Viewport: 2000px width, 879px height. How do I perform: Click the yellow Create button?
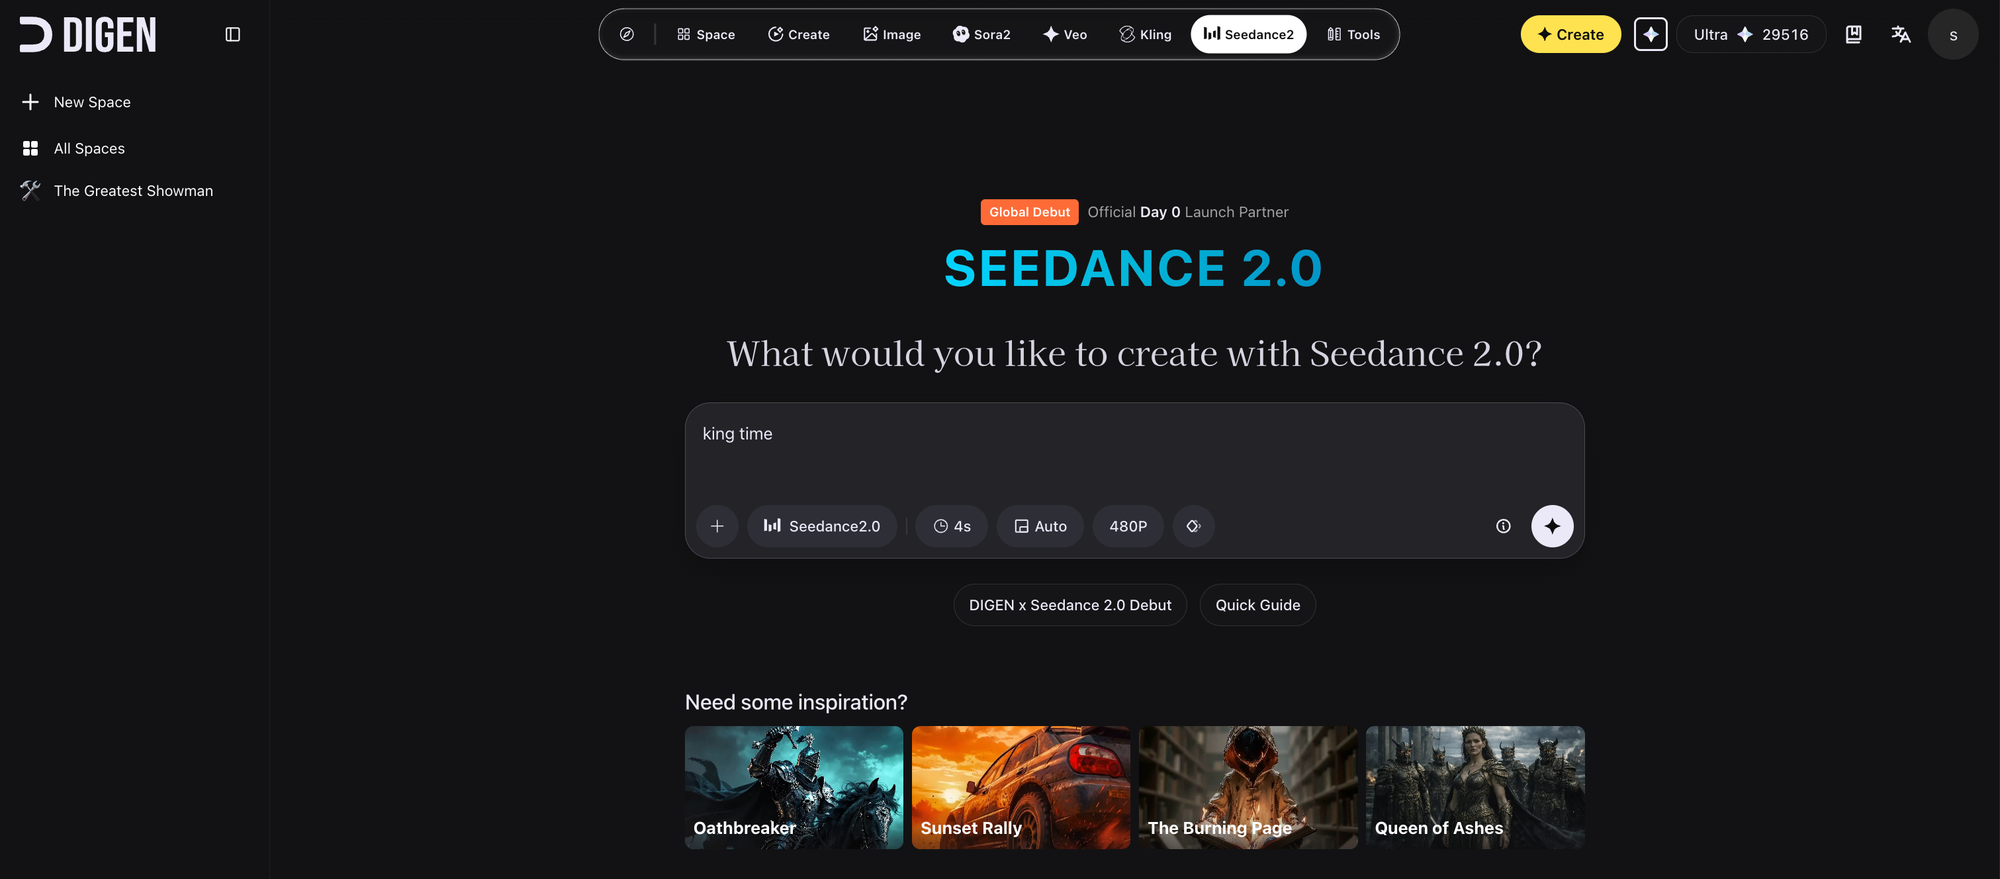[1570, 35]
